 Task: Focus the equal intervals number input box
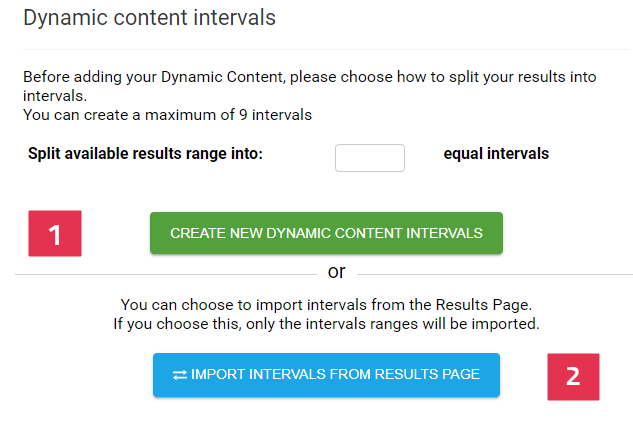370,158
